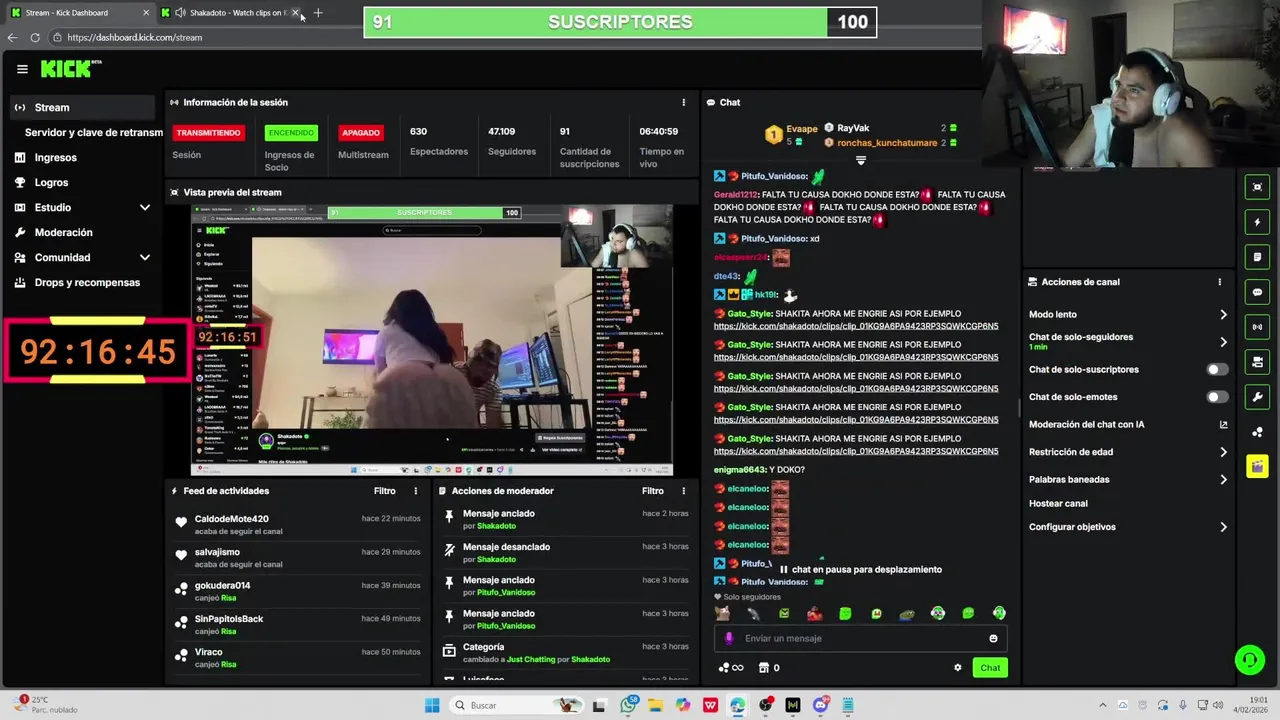Open chat settings gear icon
The width and height of the screenshot is (1280, 720).
point(957,668)
